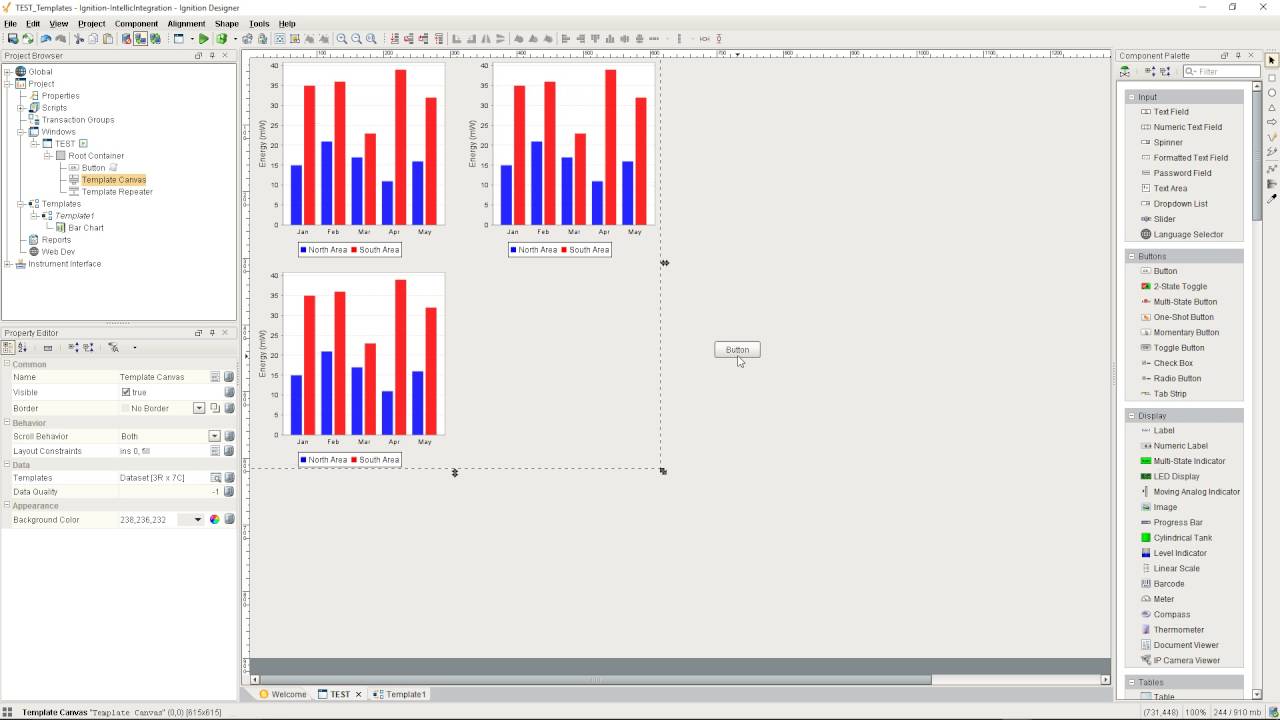1280x720 pixels.
Task: Activate the Selection arrow tool
Action: 1272,61
